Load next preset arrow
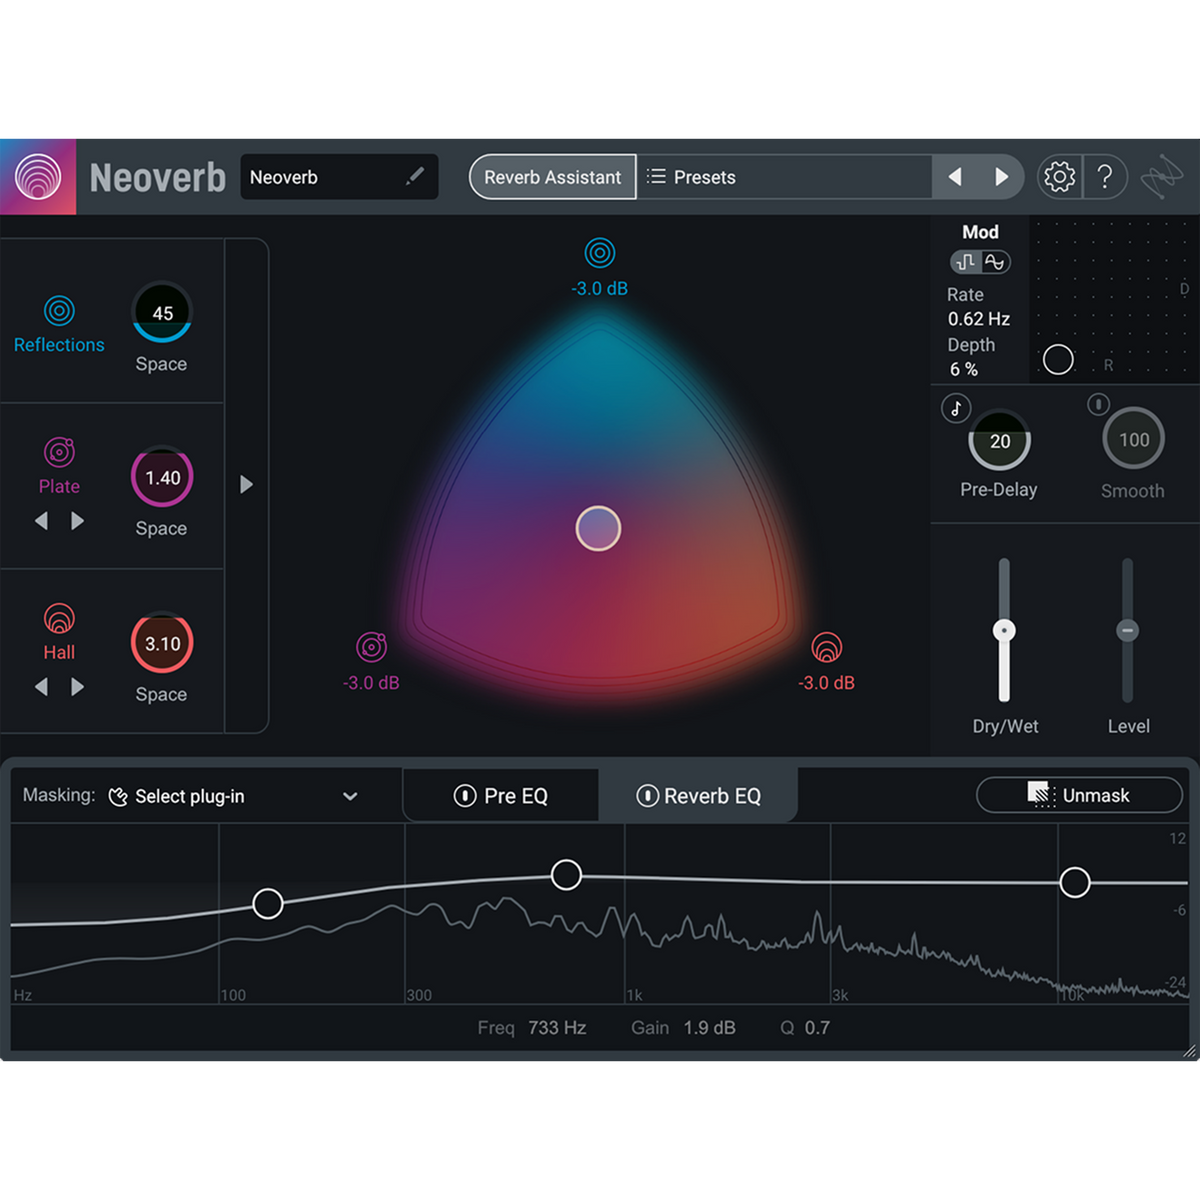Image resolution: width=1200 pixels, height=1200 pixels. 1001,177
